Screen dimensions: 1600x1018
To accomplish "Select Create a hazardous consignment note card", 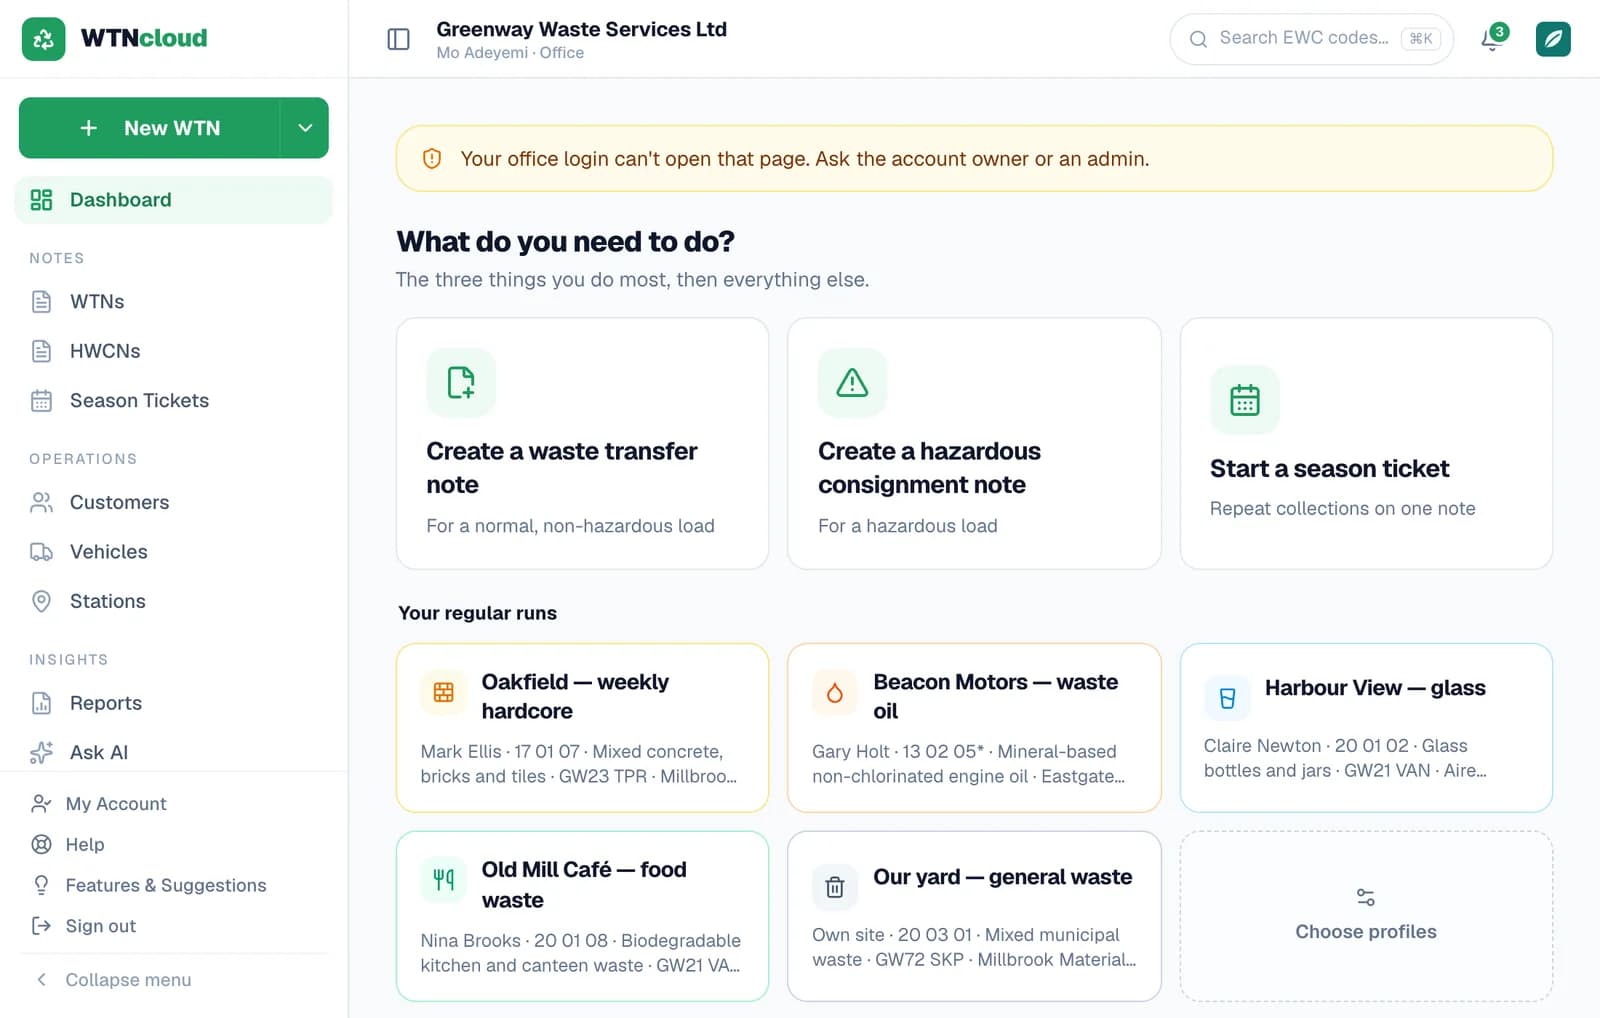I will pos(974,444).
